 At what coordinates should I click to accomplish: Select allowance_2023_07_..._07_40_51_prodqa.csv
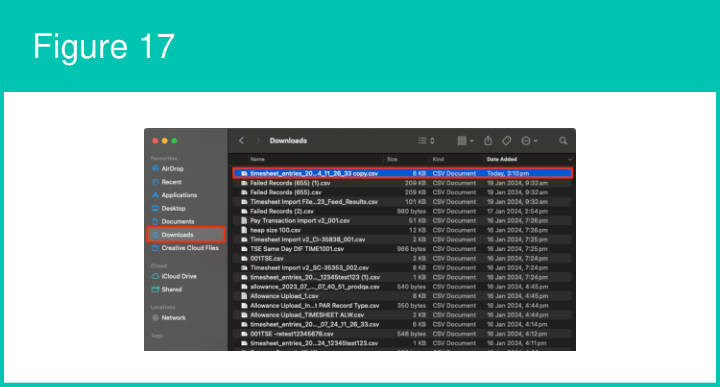coord(403,287)
